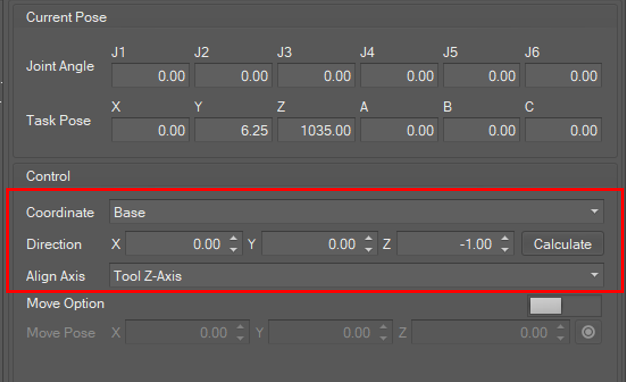Click Task Pose Z field showing 1035.00
This screenshot has width=626, height=382.
click(x=316, y=130)
